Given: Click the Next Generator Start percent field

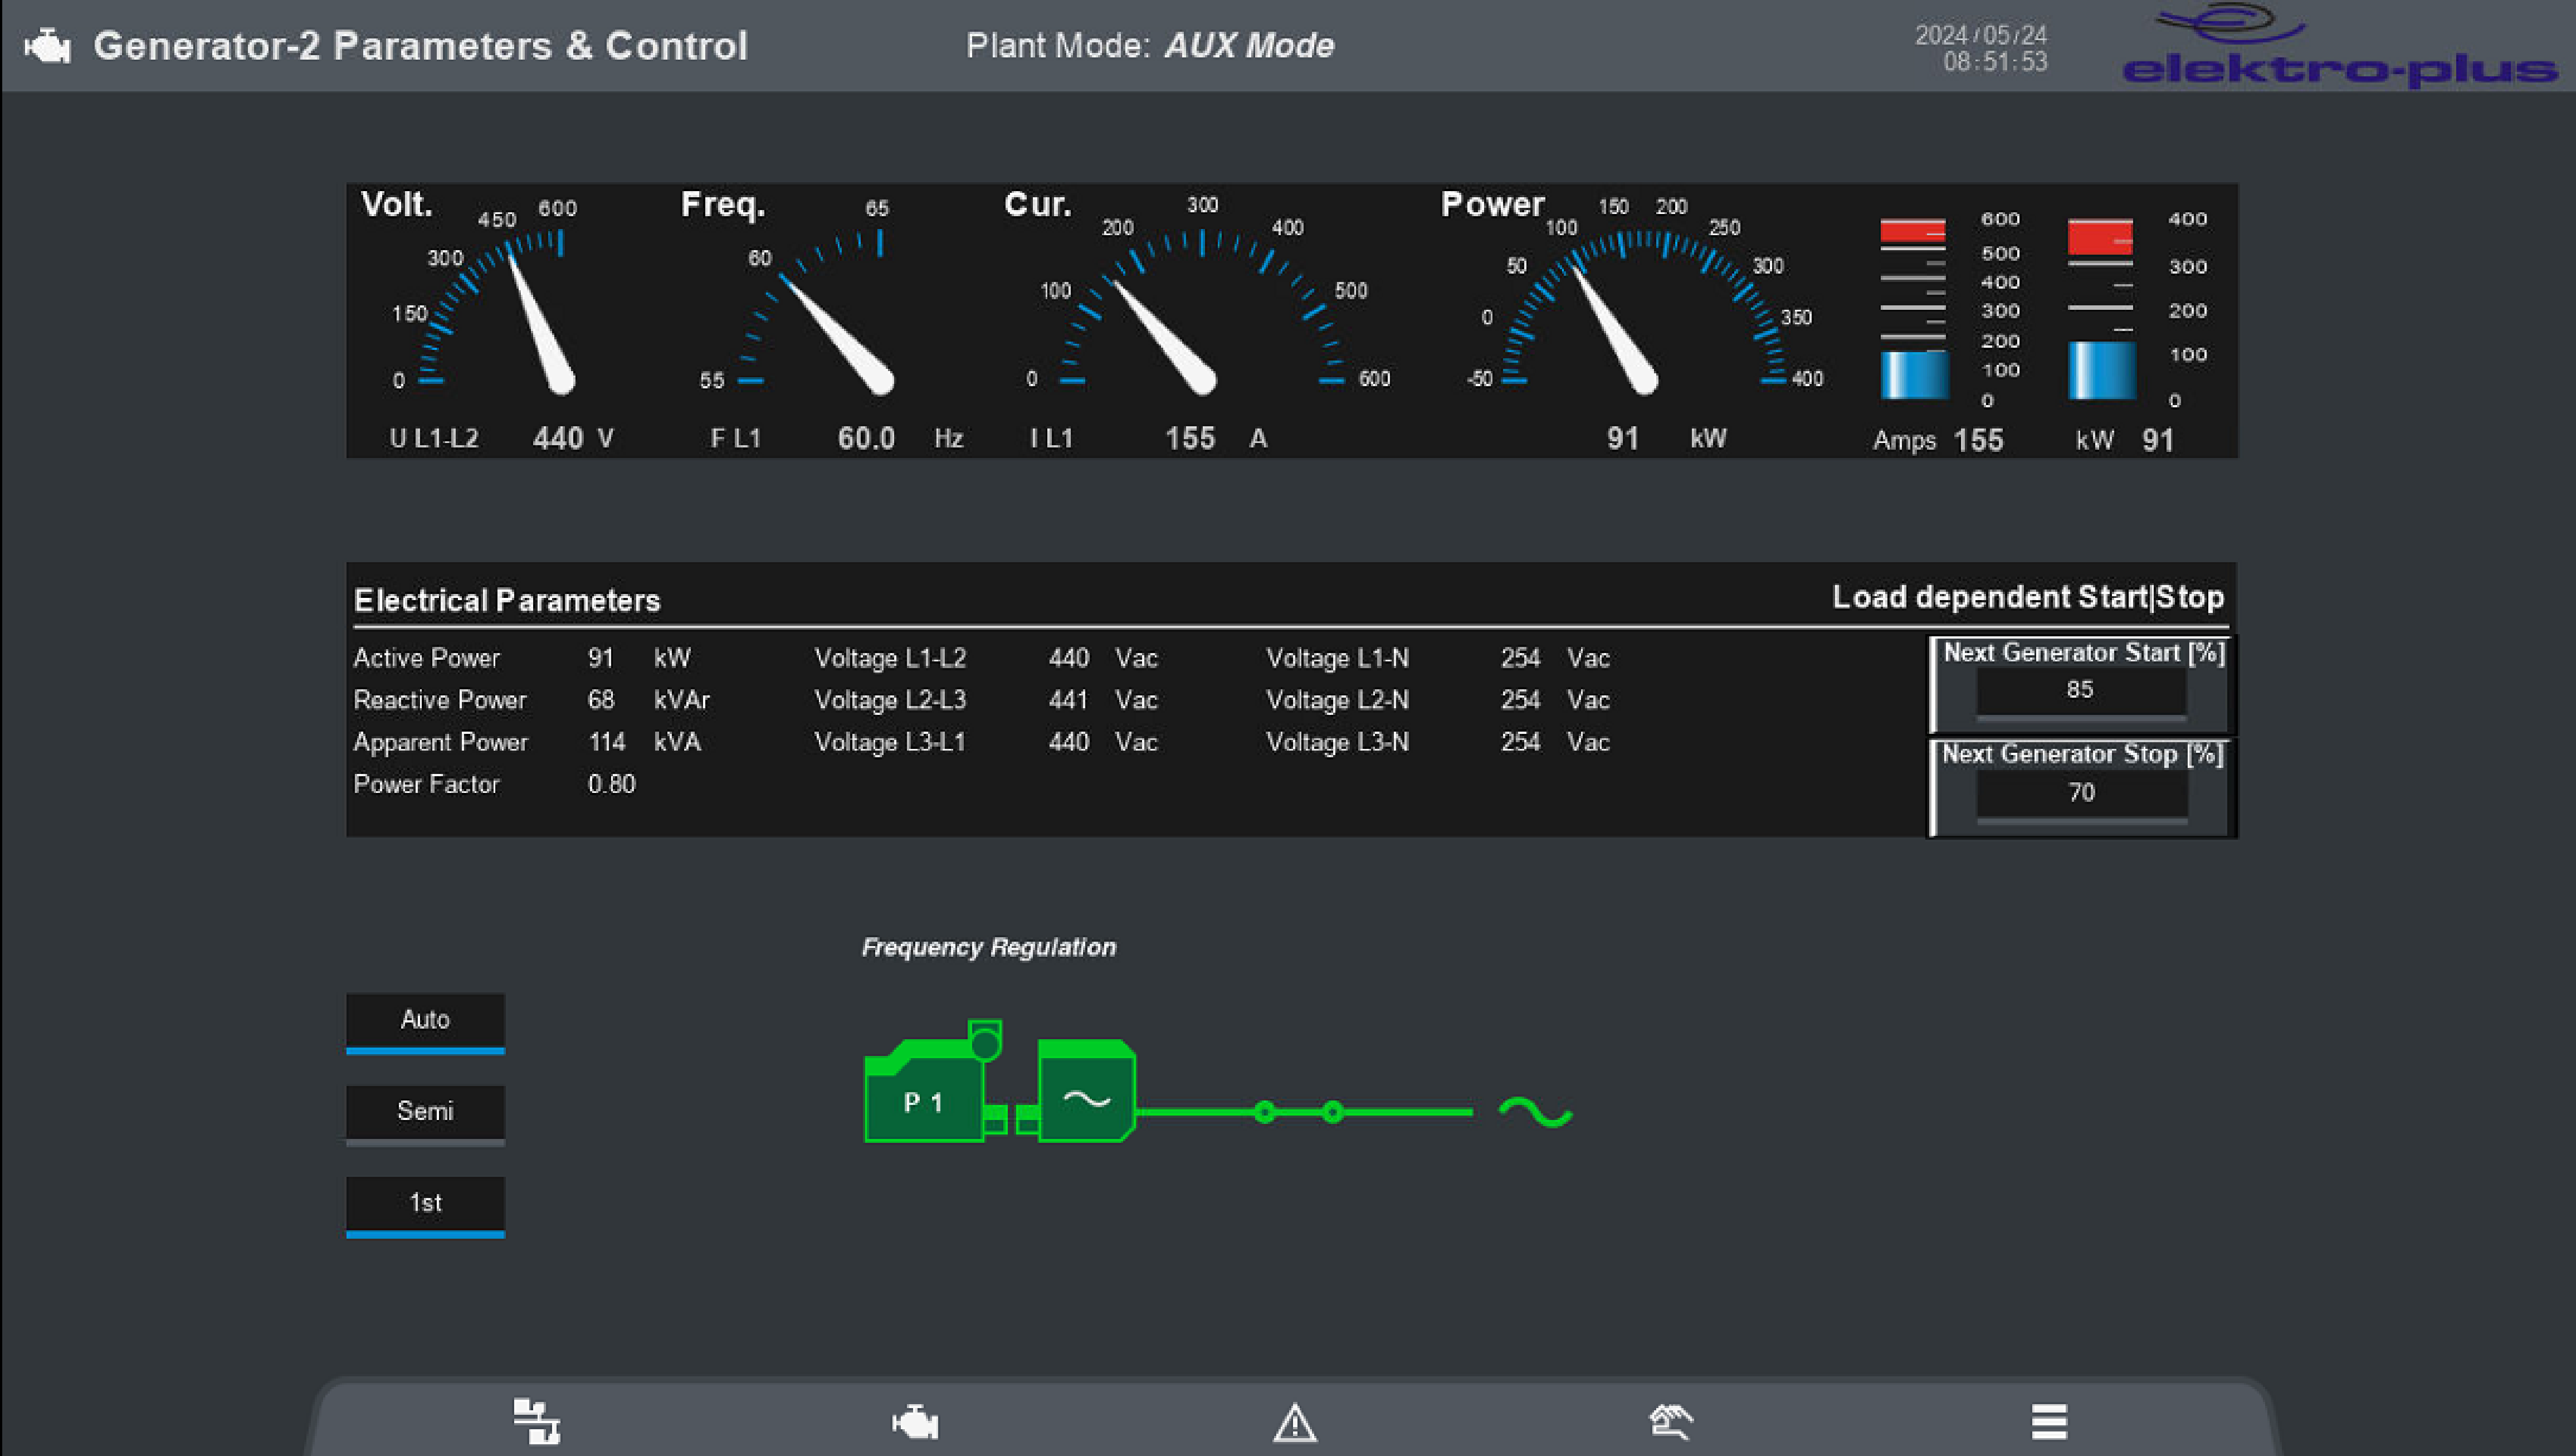Looking at the screenshot, I should tap(2080, 690).
